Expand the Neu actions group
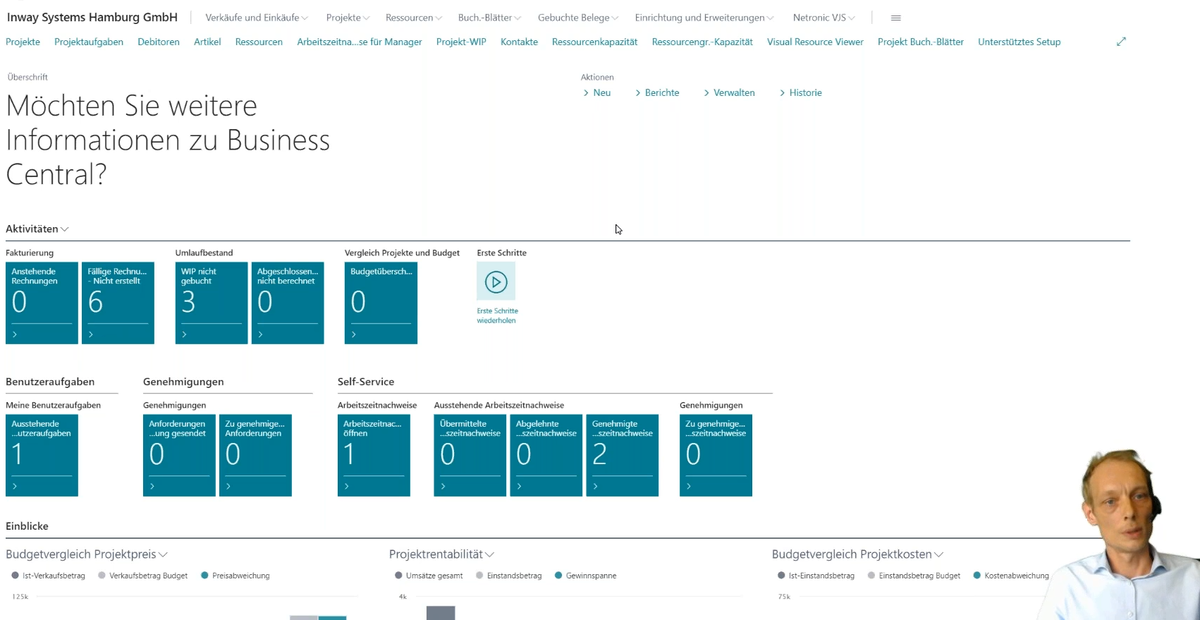The width and height of the screenshot is (1200, 620). pos(597,93)
